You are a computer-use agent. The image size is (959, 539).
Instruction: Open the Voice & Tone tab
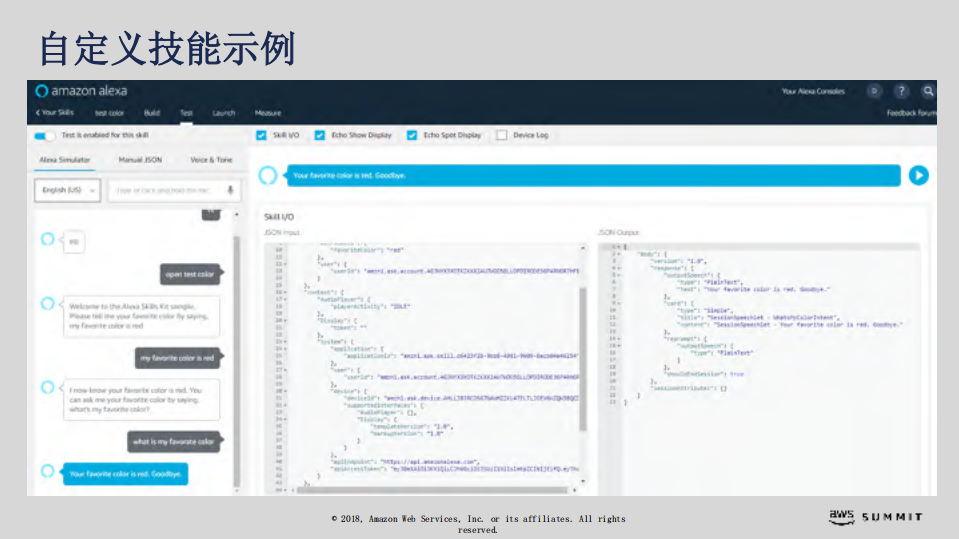tap(211, 160)
